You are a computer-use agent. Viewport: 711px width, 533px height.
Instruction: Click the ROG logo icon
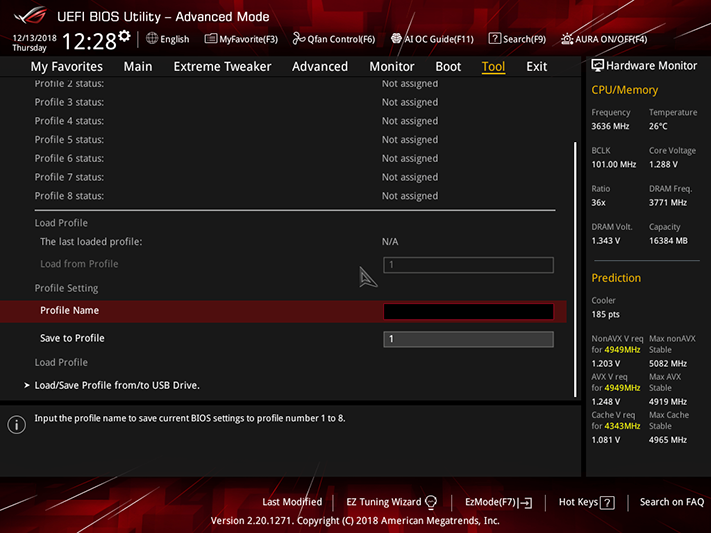pos(30,16)
